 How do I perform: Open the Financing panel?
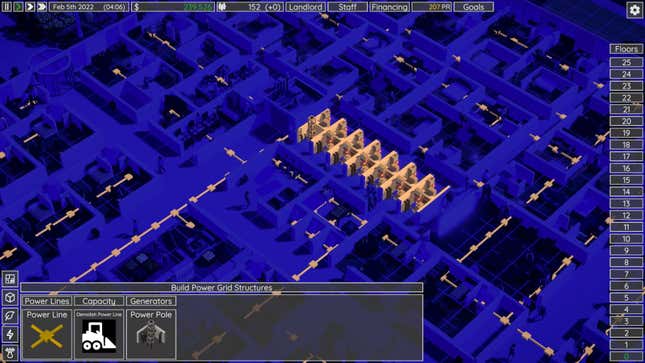[x=390, y=7]
